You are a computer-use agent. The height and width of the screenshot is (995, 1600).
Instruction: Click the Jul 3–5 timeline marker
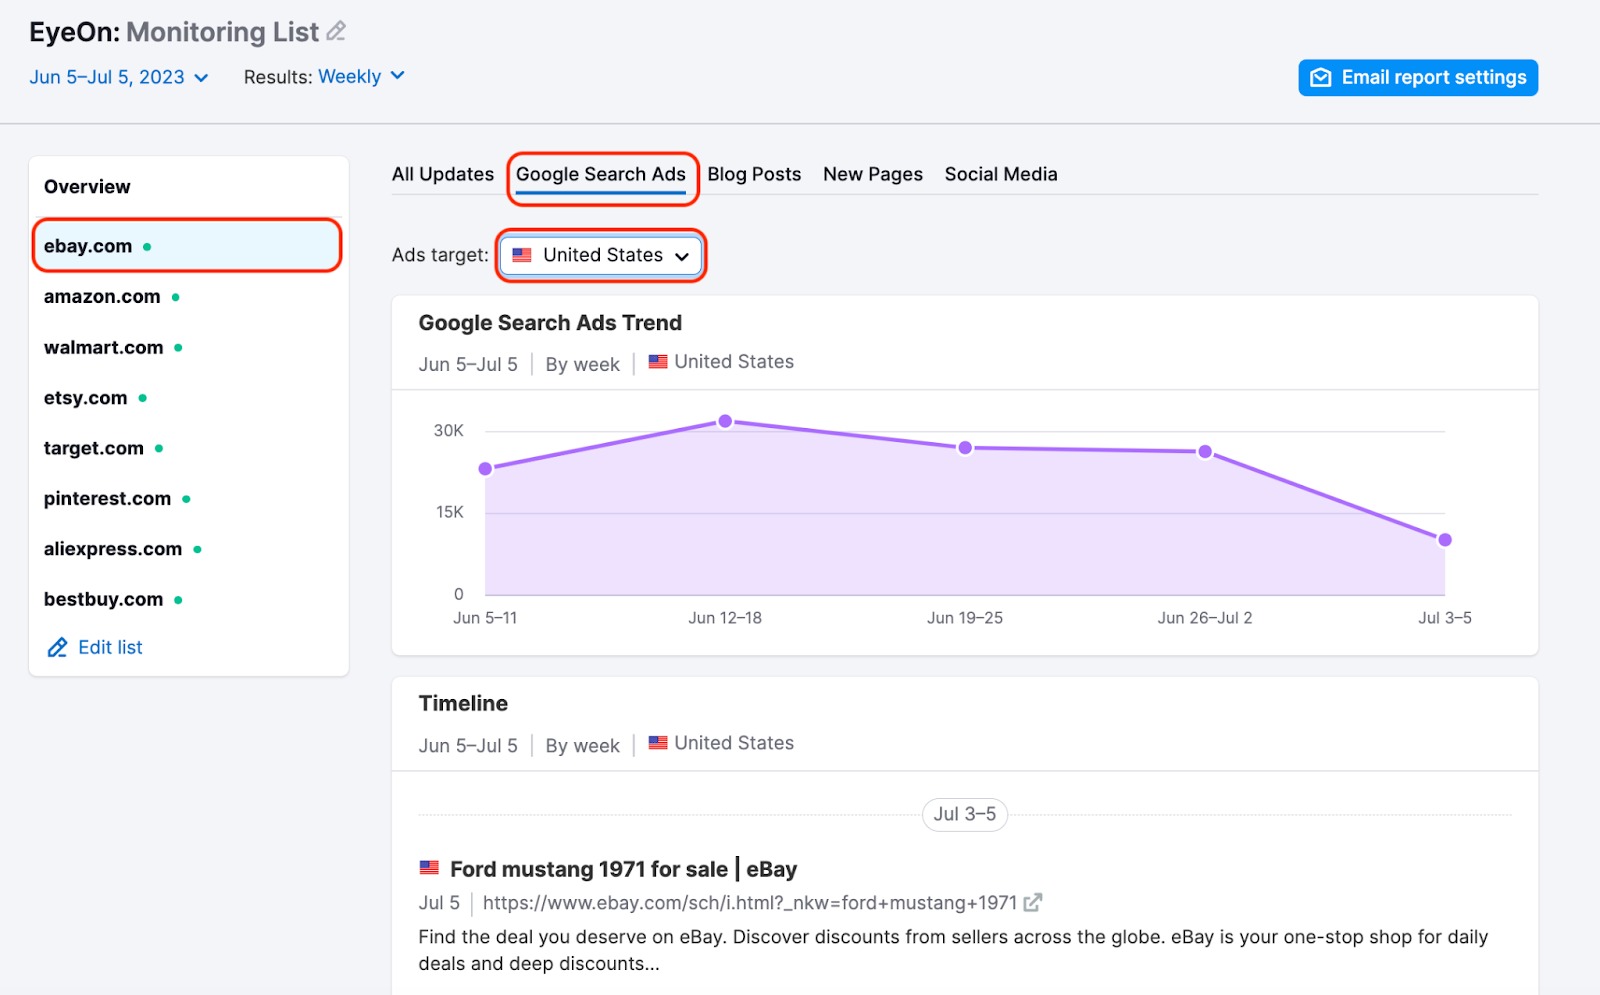[x=964, y=815]
